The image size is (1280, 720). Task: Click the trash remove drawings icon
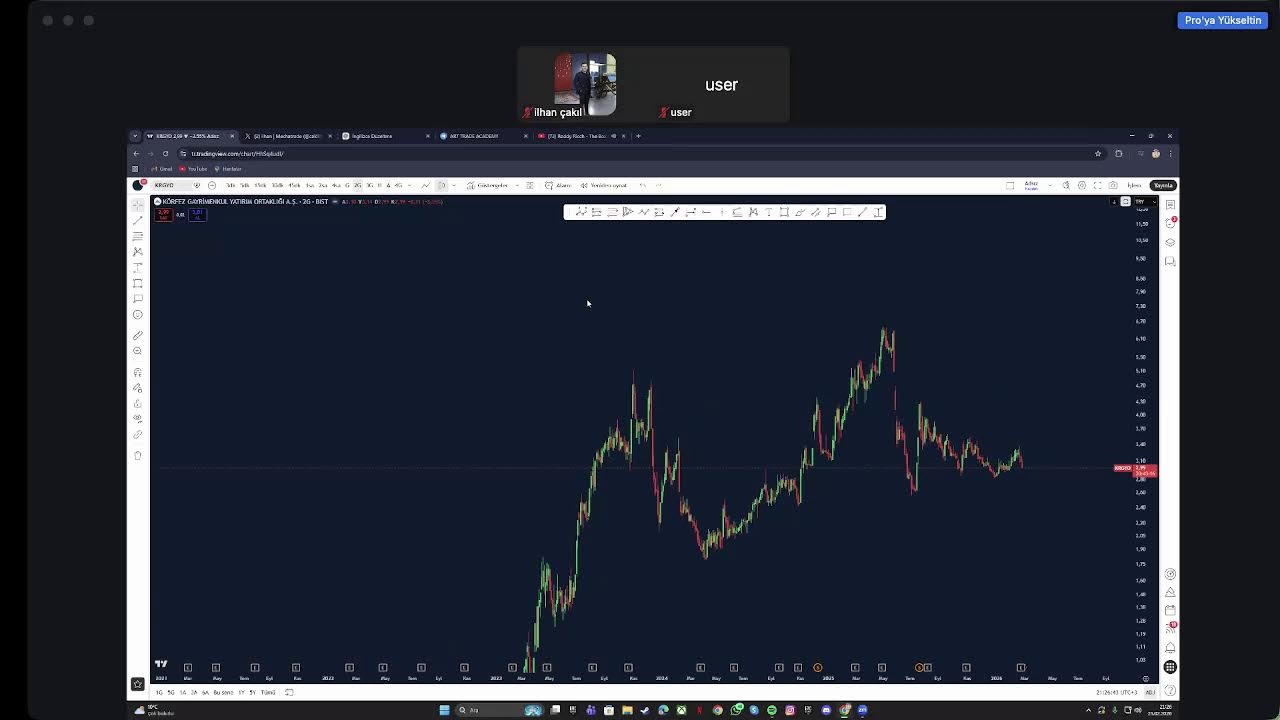point(138,455)
